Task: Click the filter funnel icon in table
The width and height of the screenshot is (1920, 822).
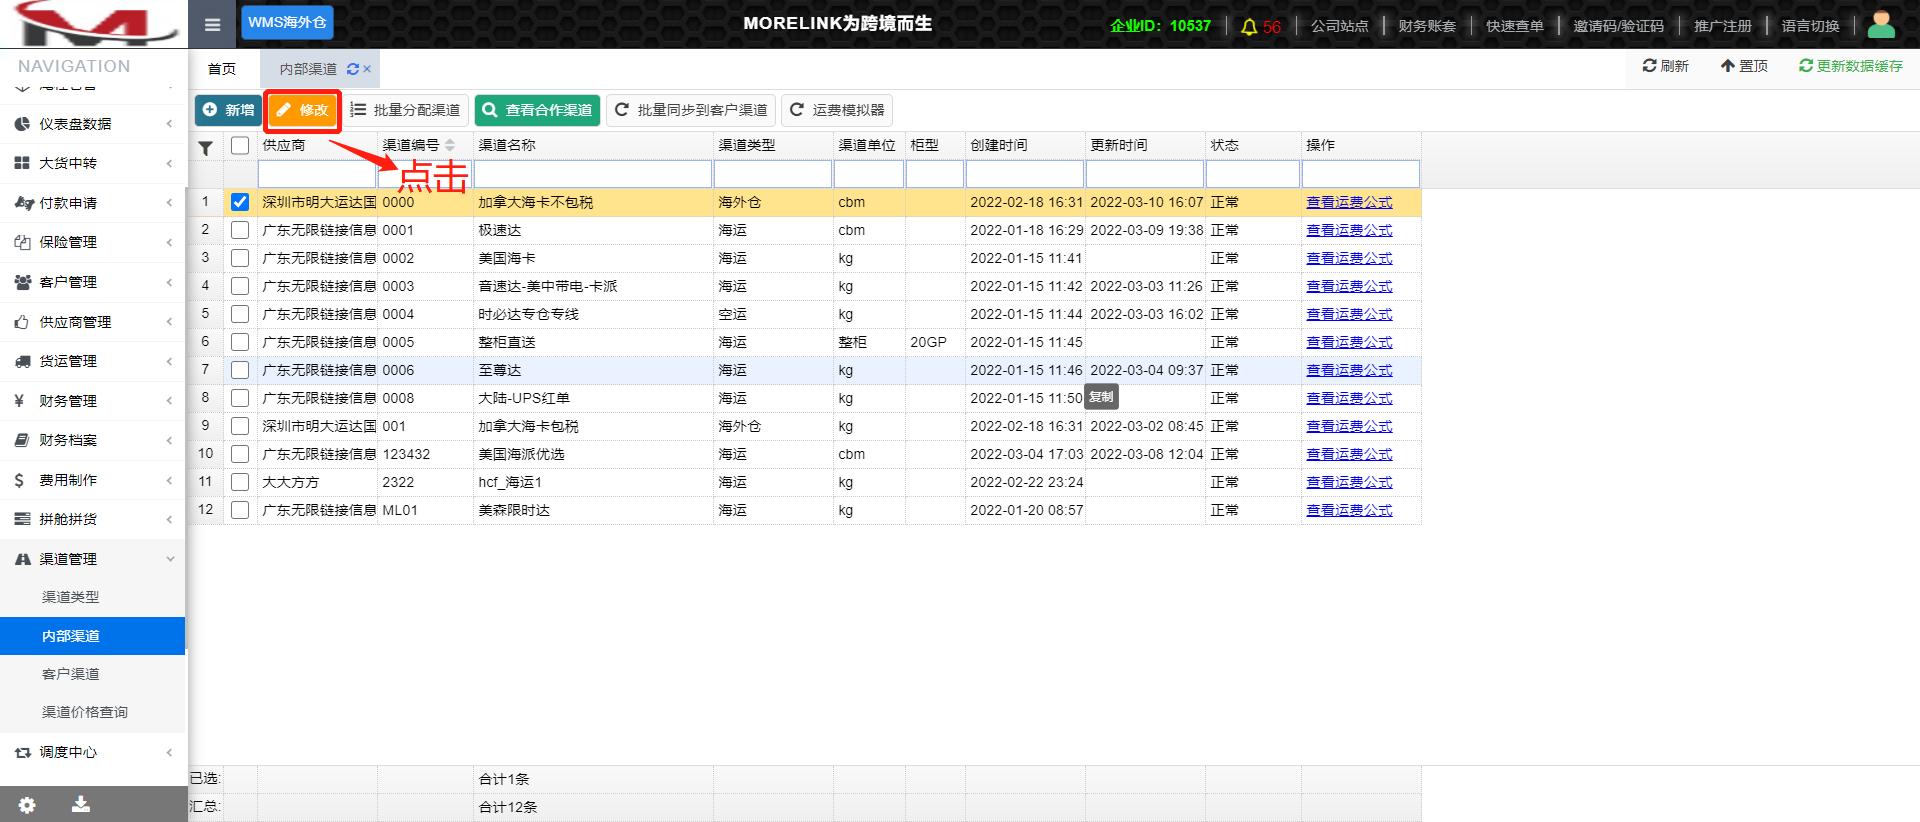Action: [205, 148]
